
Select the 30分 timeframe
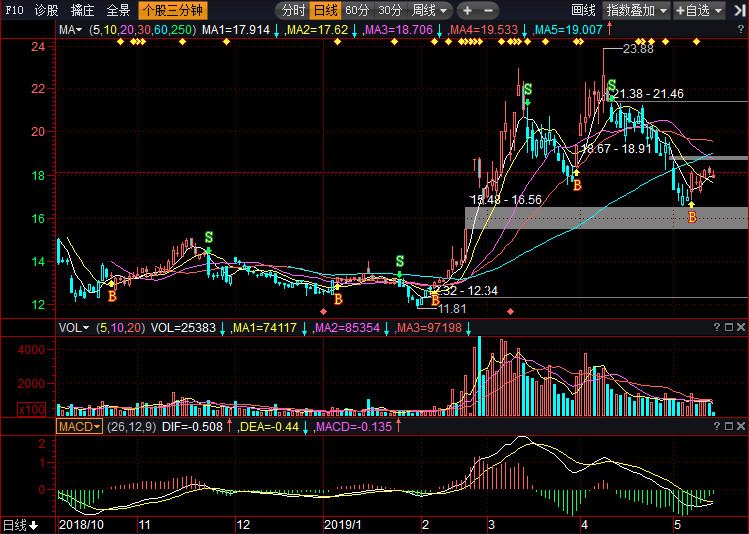coord(390,10)
